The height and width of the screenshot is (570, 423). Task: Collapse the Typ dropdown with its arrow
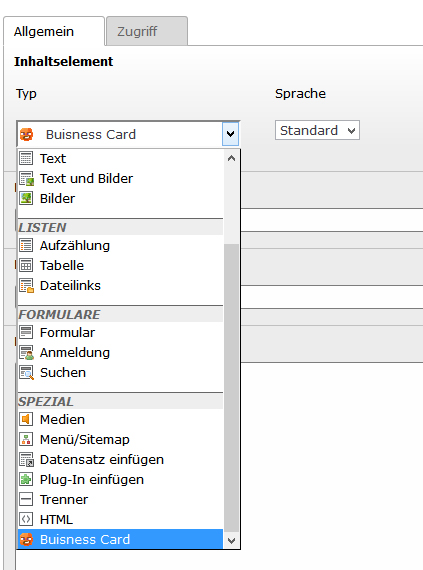click(x=230, y=134)
